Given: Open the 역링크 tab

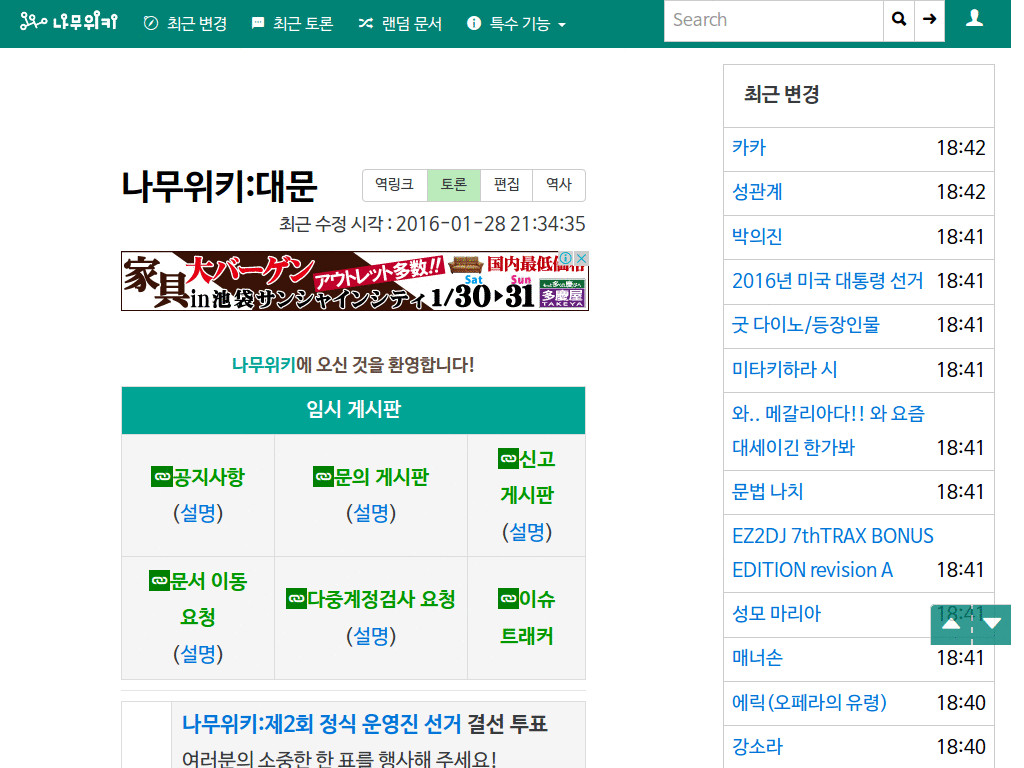Looking at the screenshot, I should 394,185.
